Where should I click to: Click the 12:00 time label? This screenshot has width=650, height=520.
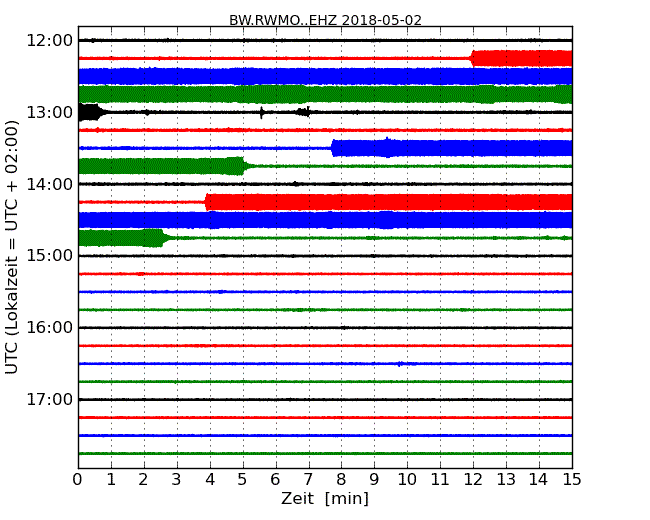tap(49, 41)
